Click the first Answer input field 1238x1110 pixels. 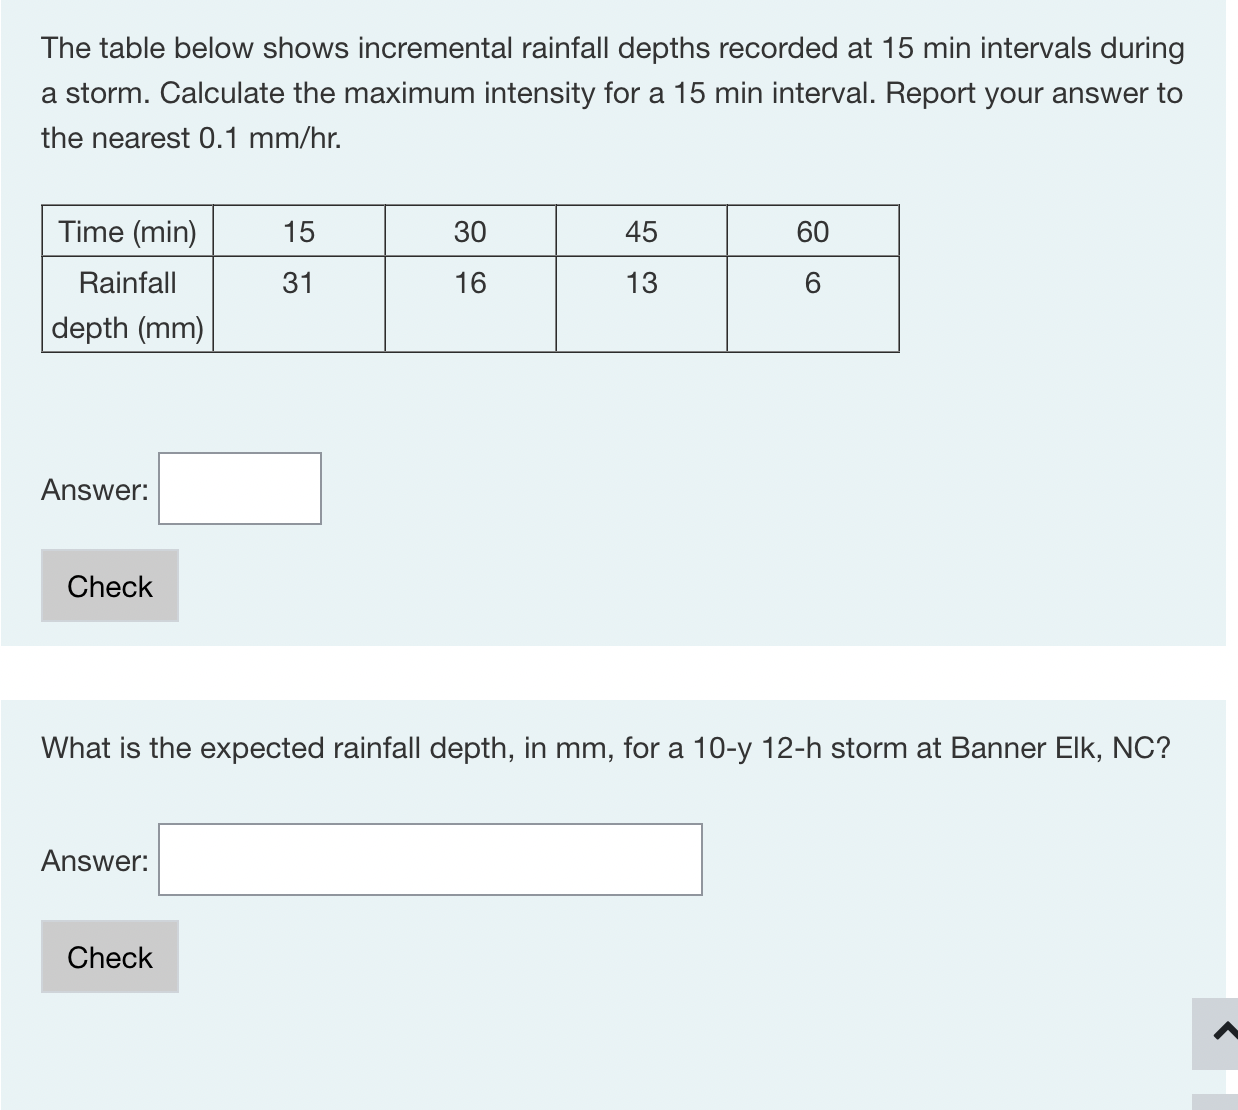click(x=239, y=488)
